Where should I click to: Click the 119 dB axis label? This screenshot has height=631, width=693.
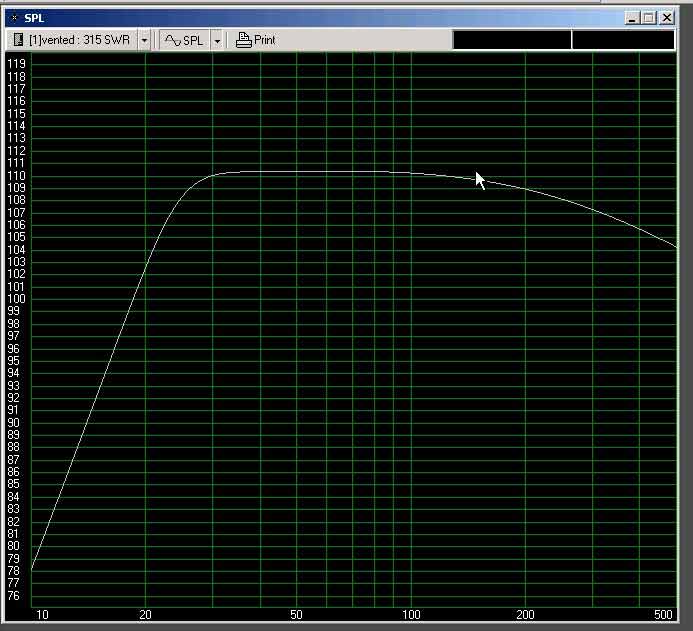pos(16,64)
